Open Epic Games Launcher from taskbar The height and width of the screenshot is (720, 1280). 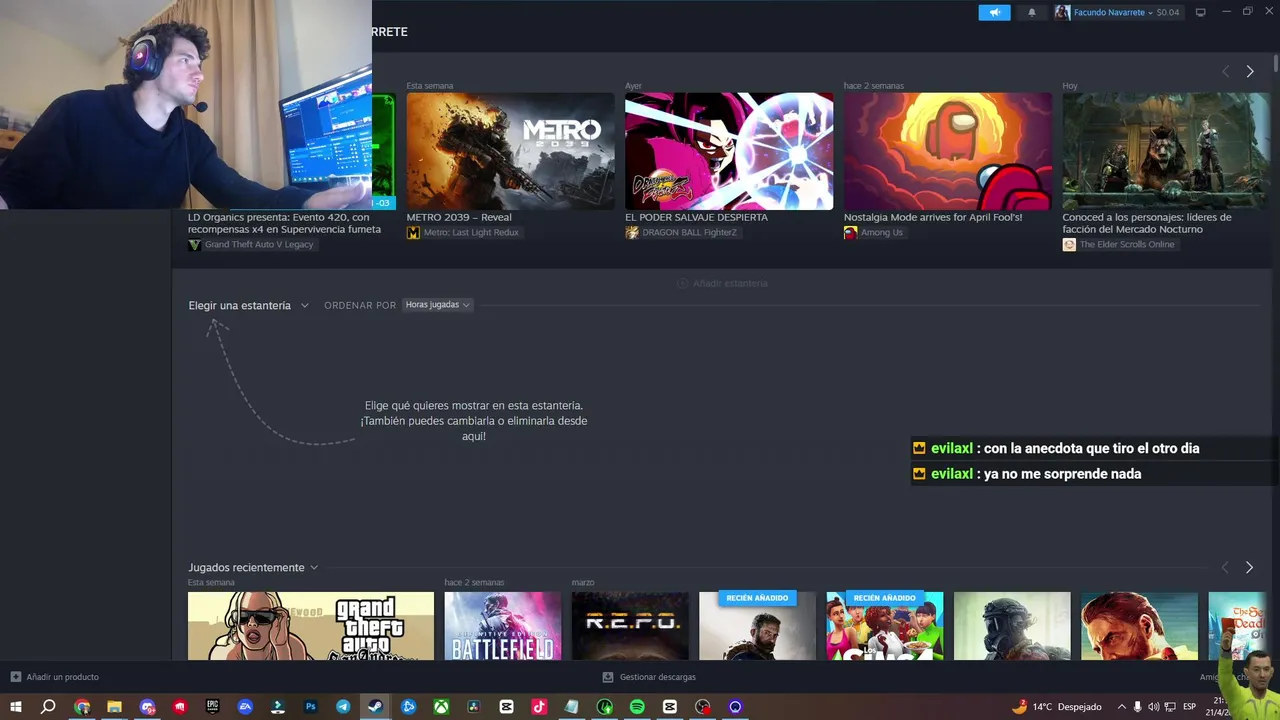[212, 706]
